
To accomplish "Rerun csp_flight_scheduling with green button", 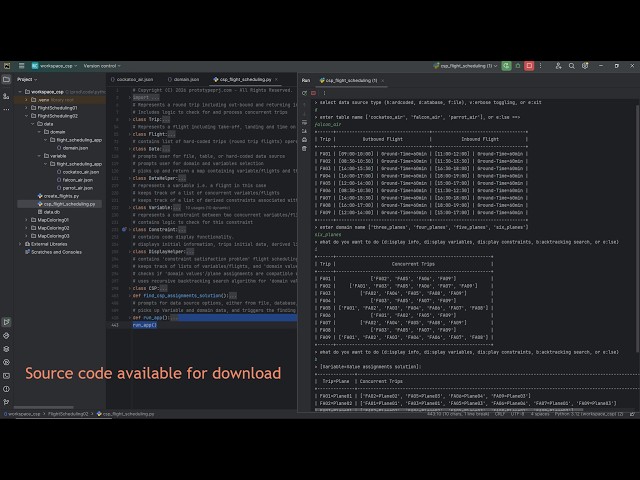I will (x=507, y=66).
